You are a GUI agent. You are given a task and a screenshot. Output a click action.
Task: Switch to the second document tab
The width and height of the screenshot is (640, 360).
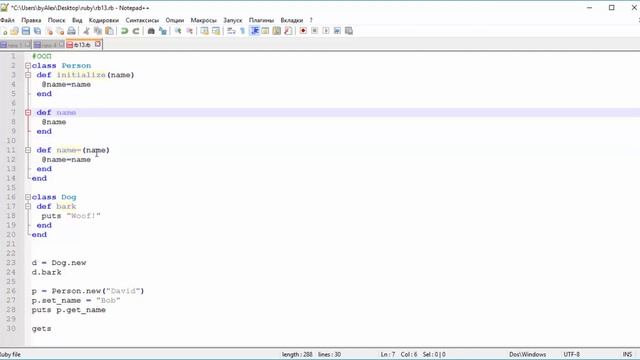pyautogui.click(x=49, y=45)
